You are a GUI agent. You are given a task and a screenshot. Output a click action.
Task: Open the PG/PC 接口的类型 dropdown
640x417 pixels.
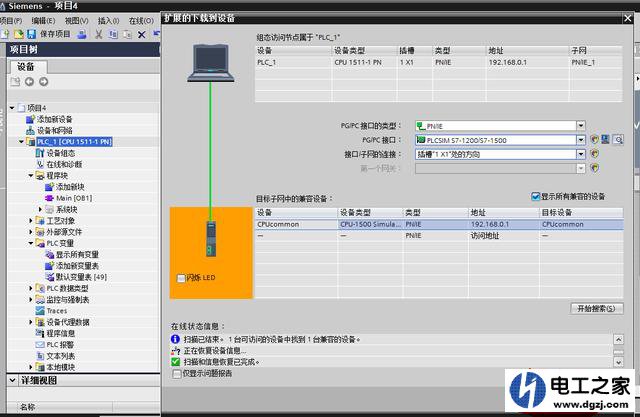581,126
